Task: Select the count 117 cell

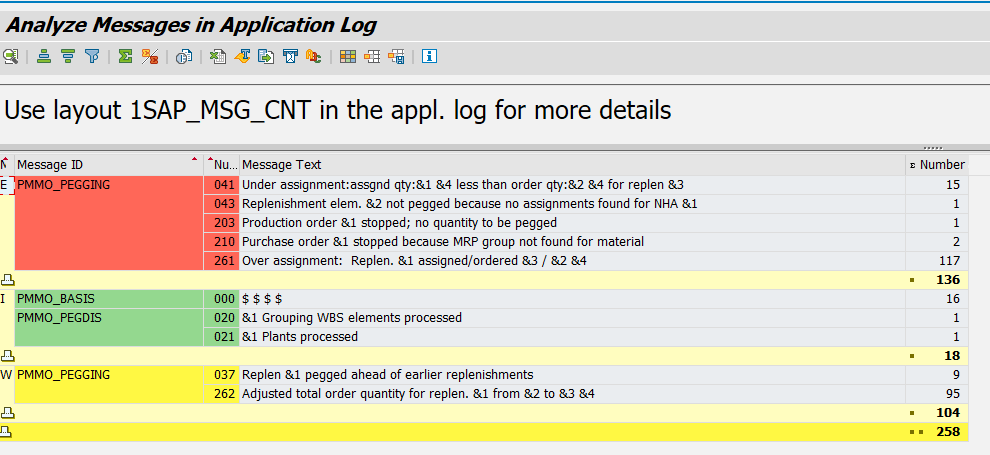Action: pos(937,261)
